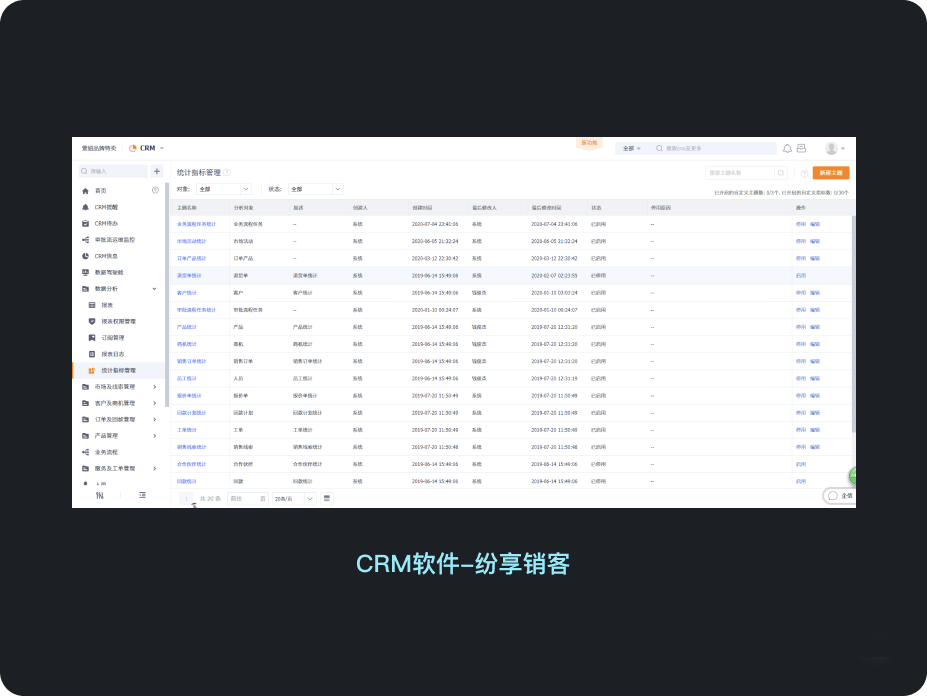Expand the 客户及商机管理 sidebar group
The height and width of the screenshot is (696, 927).
click(155, 403)
